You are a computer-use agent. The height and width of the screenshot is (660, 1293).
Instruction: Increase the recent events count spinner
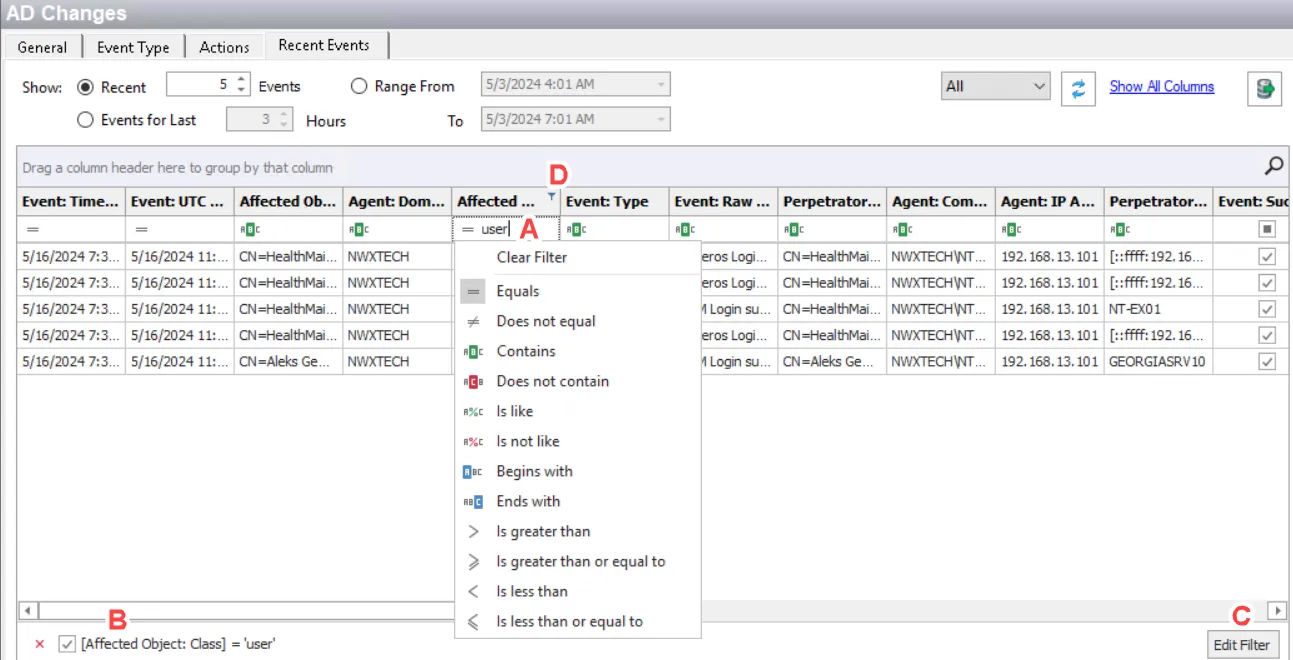pos(240,79)
